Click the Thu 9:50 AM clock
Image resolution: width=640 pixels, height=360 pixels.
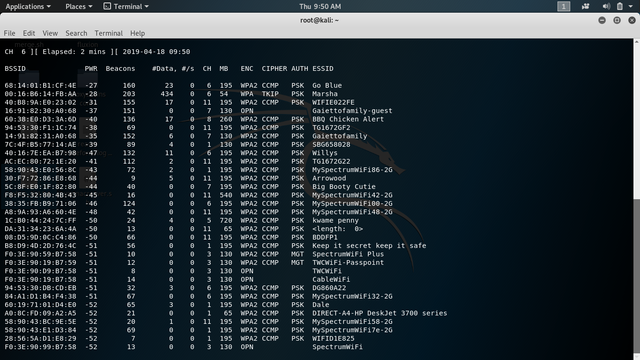(x=320, y=6)
